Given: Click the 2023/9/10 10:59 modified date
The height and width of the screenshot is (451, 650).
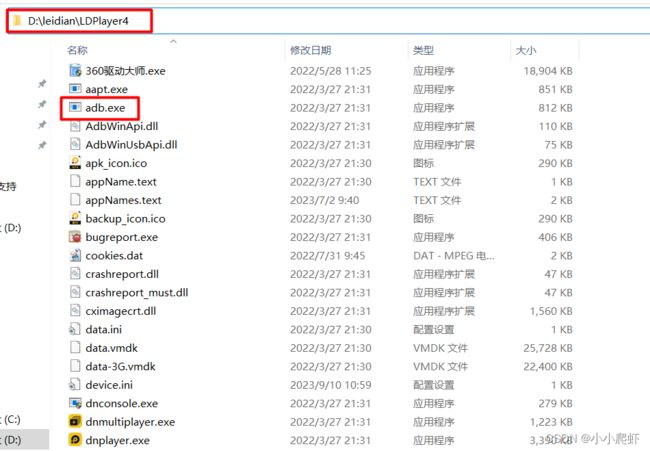Looking at the screenshot, I should point(331,385).
